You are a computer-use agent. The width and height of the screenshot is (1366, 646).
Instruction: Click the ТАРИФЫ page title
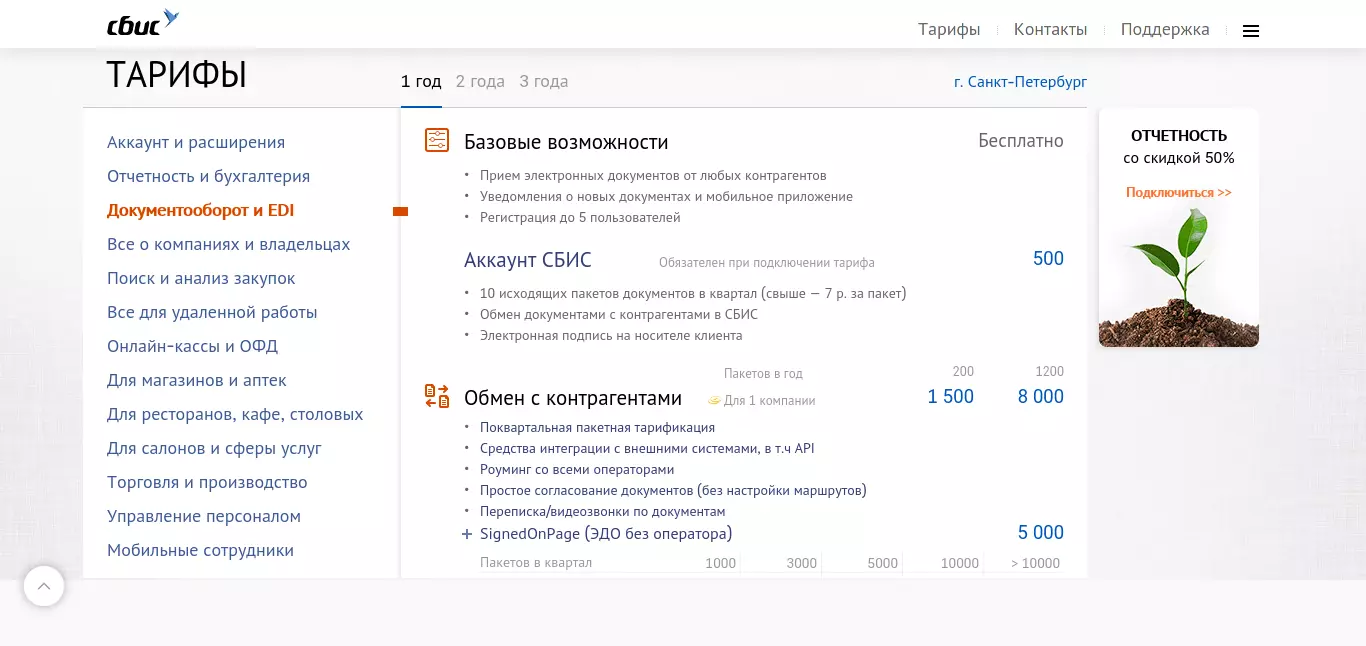177,75
